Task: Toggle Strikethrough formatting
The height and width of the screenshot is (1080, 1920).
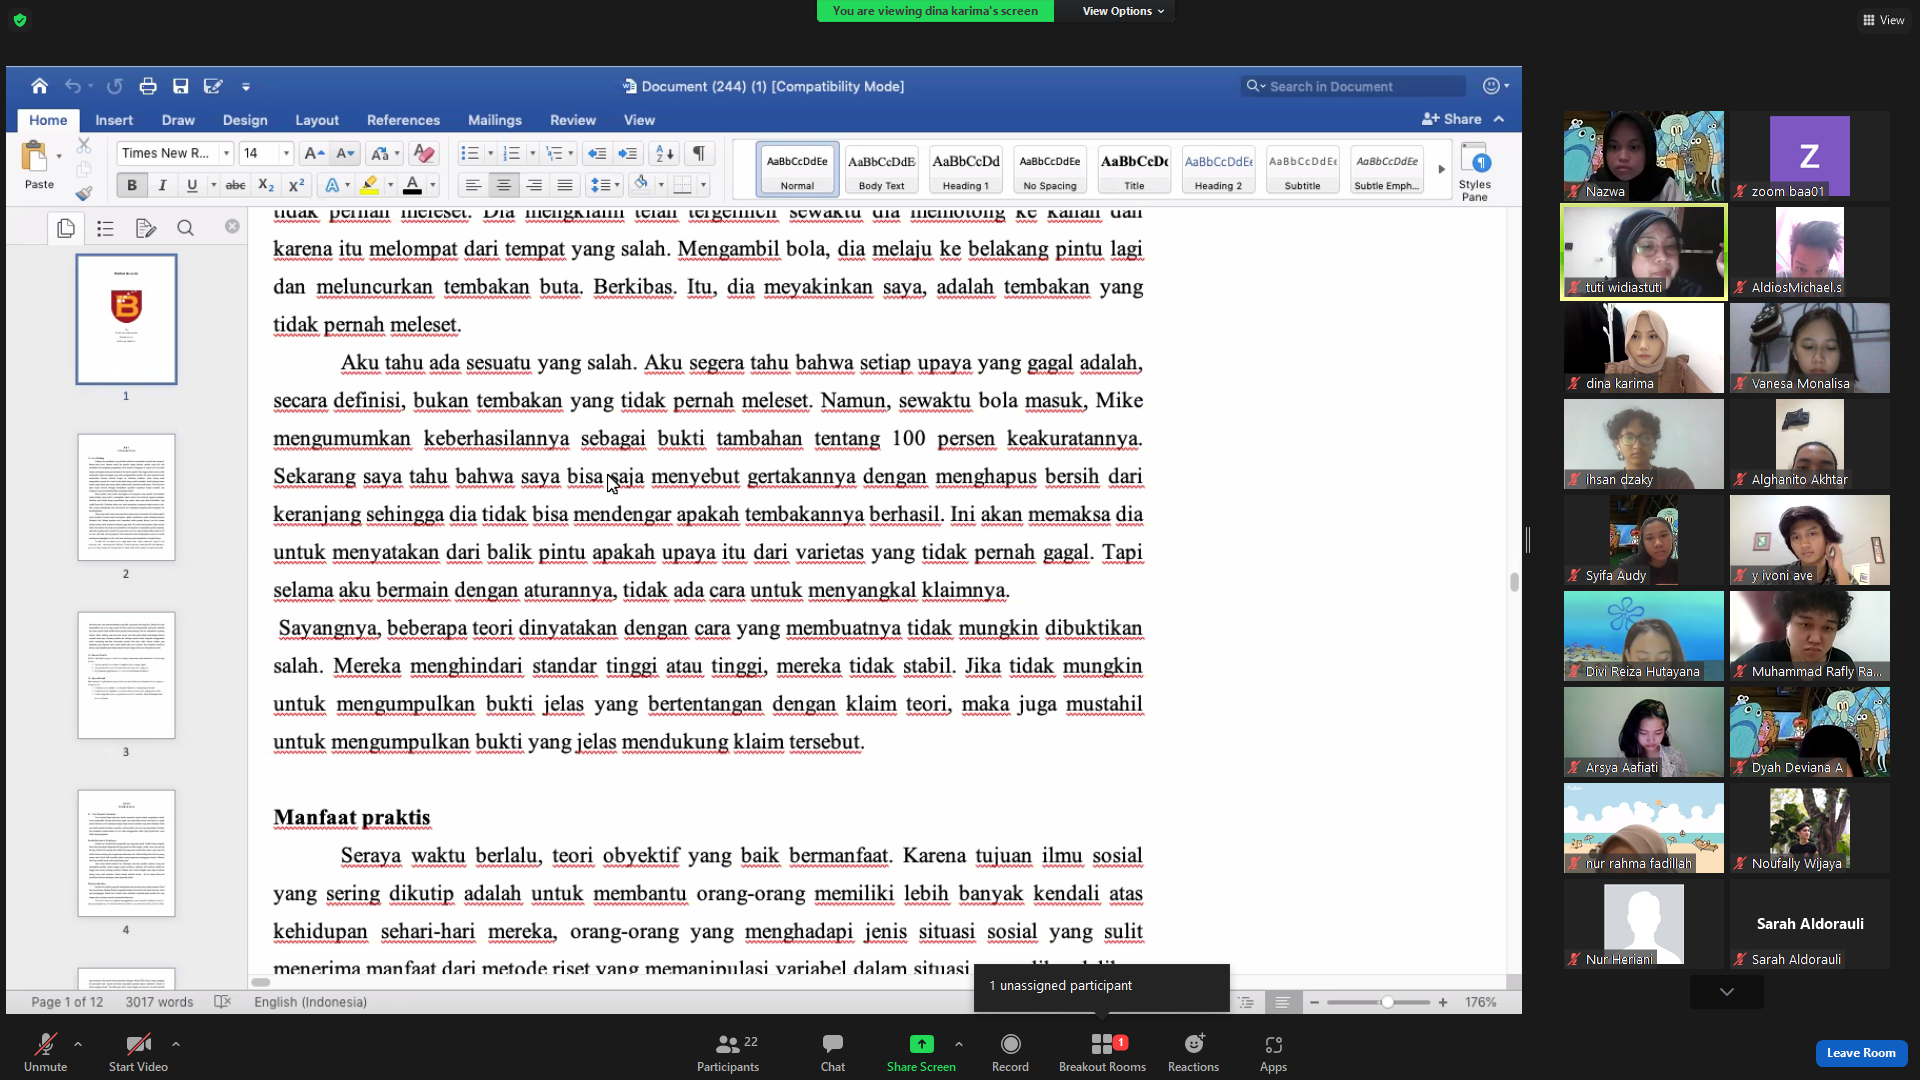Action: click(236, 185)
